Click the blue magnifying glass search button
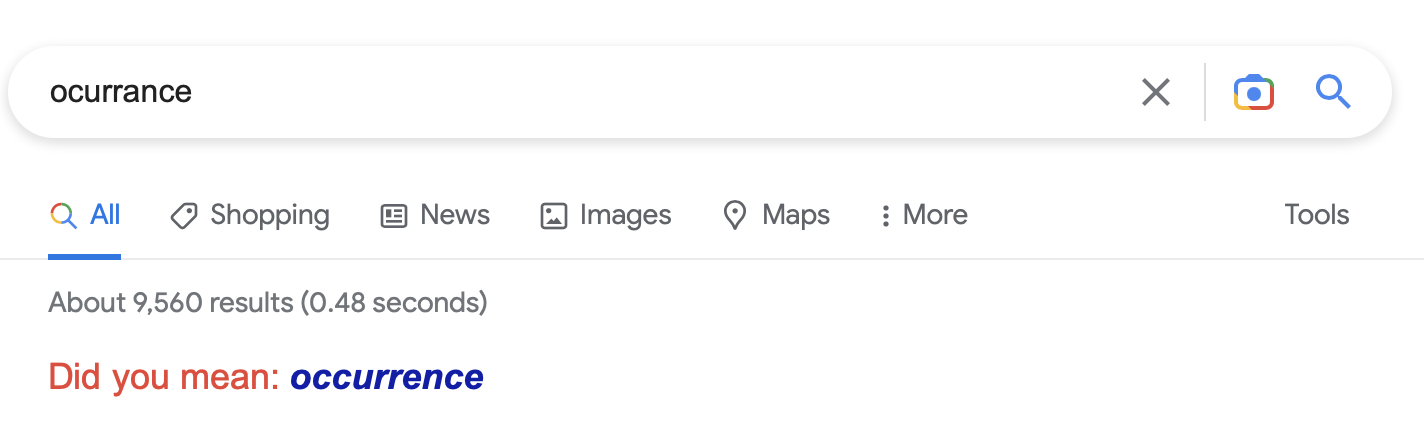Viewport: 1424px width, 434px height. point(1333,93)
